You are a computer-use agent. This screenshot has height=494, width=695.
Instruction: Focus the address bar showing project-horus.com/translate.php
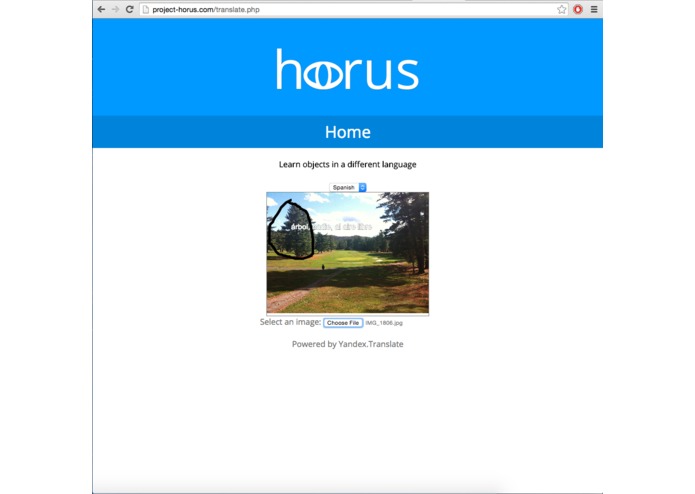(x=354, y=9)
